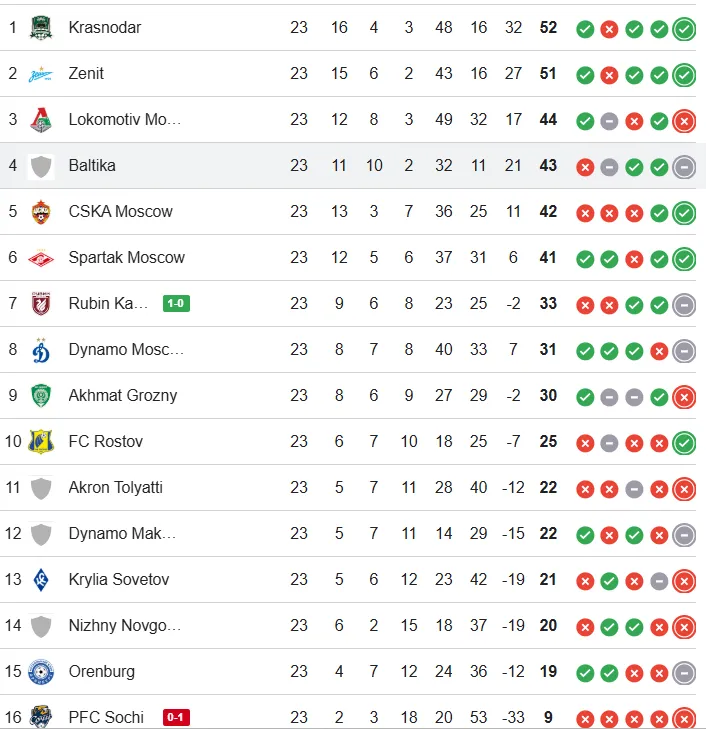Open the Akron Tolyatti team link
Image resolution: width=706 pixels, height=729 pixels.
(x=115, y=487)
